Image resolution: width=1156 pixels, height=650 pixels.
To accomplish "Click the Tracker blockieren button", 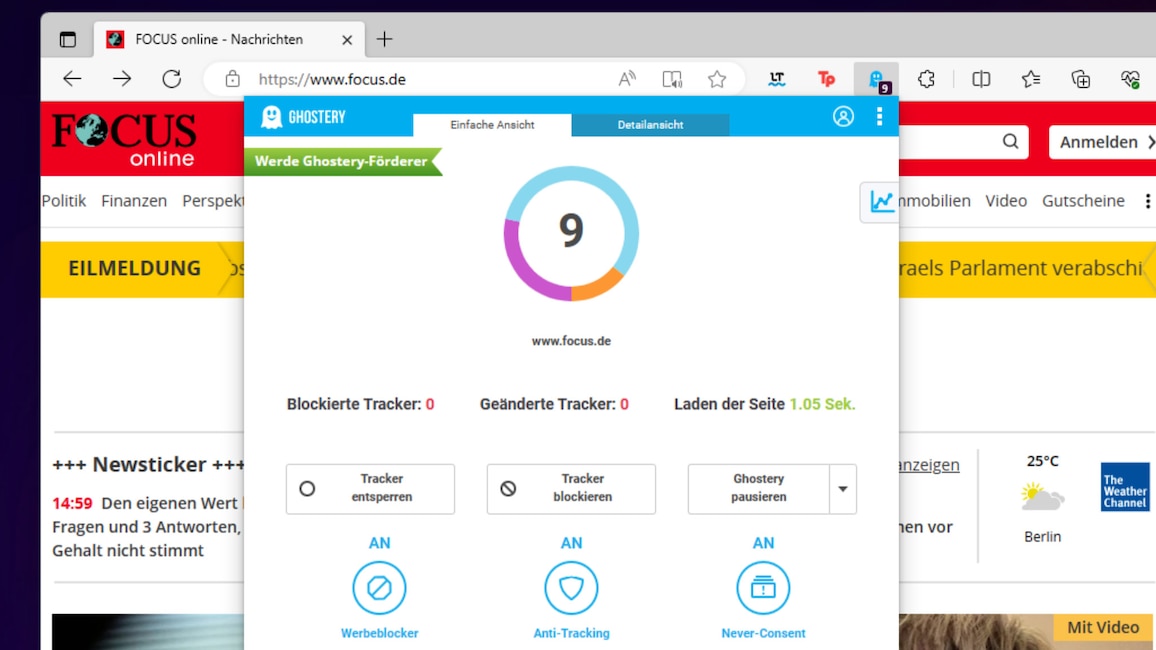I will (571, 489).
